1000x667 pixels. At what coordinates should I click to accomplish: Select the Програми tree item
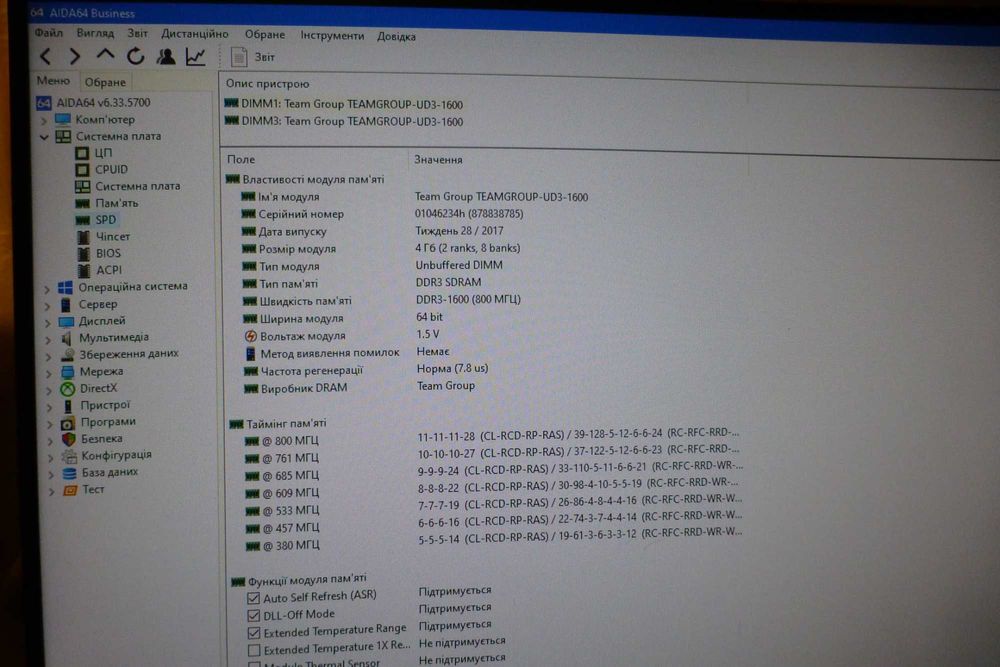coord(99,422)
